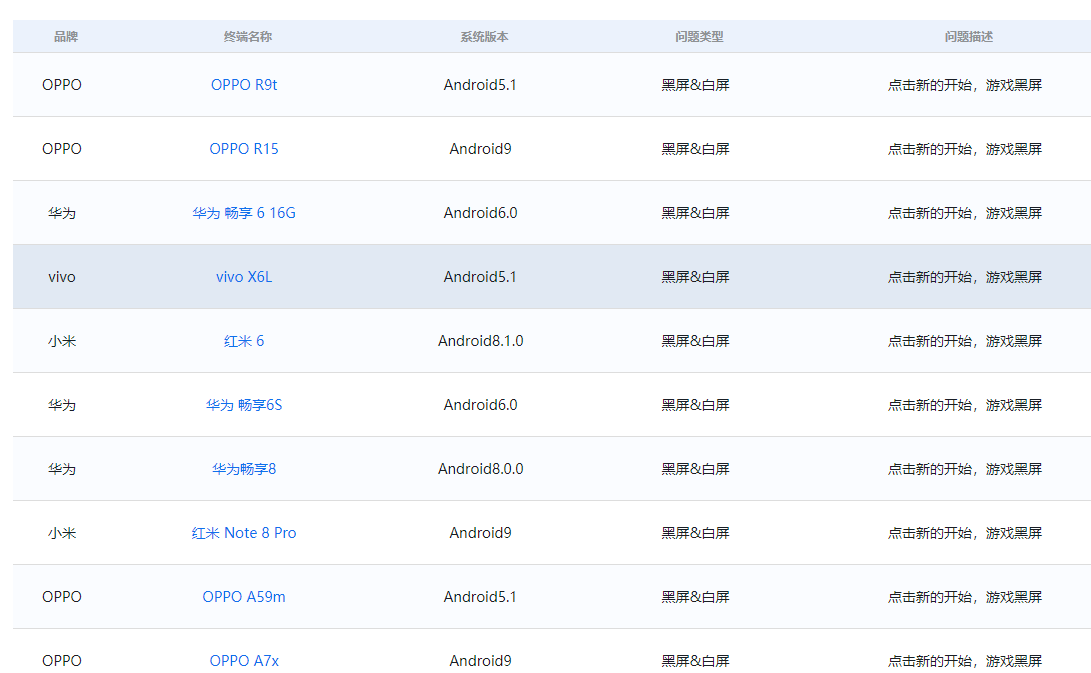Open the OPPO R15 device link
This screenshot has width=1091, height=673.
tap(245, 148)
